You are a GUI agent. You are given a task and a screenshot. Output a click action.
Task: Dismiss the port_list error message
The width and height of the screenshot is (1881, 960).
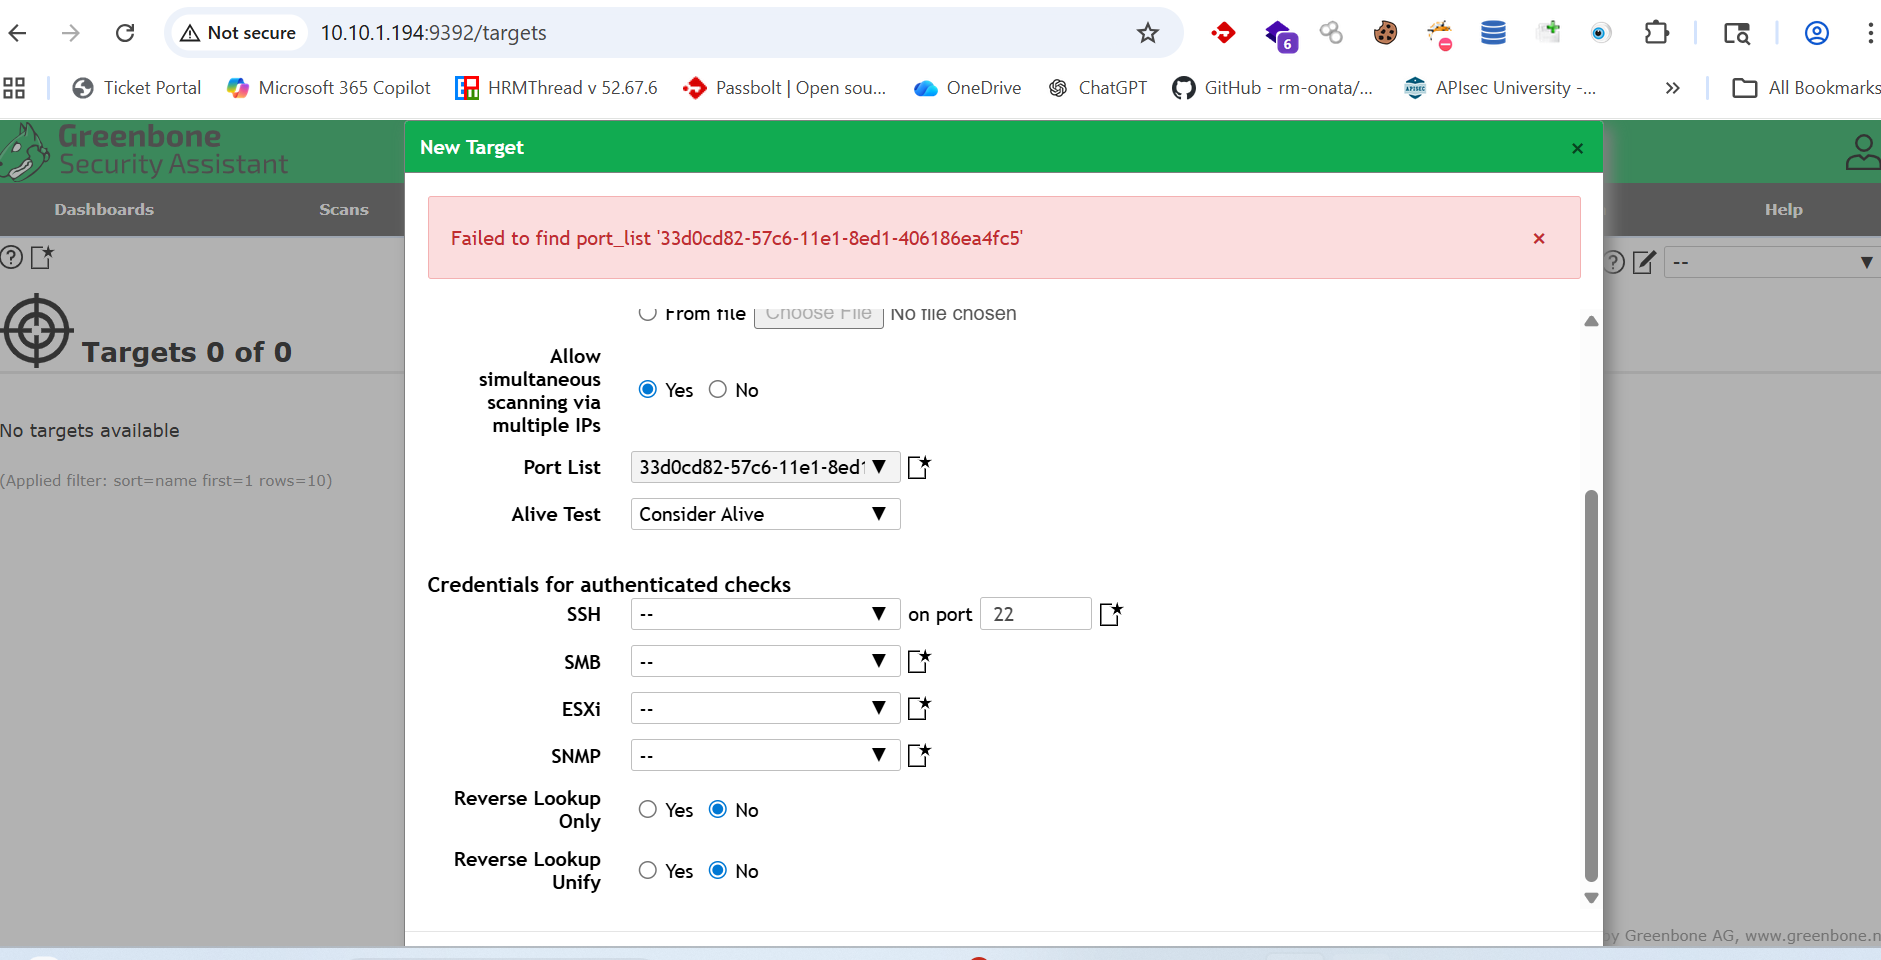click(x=1538, y=238)
